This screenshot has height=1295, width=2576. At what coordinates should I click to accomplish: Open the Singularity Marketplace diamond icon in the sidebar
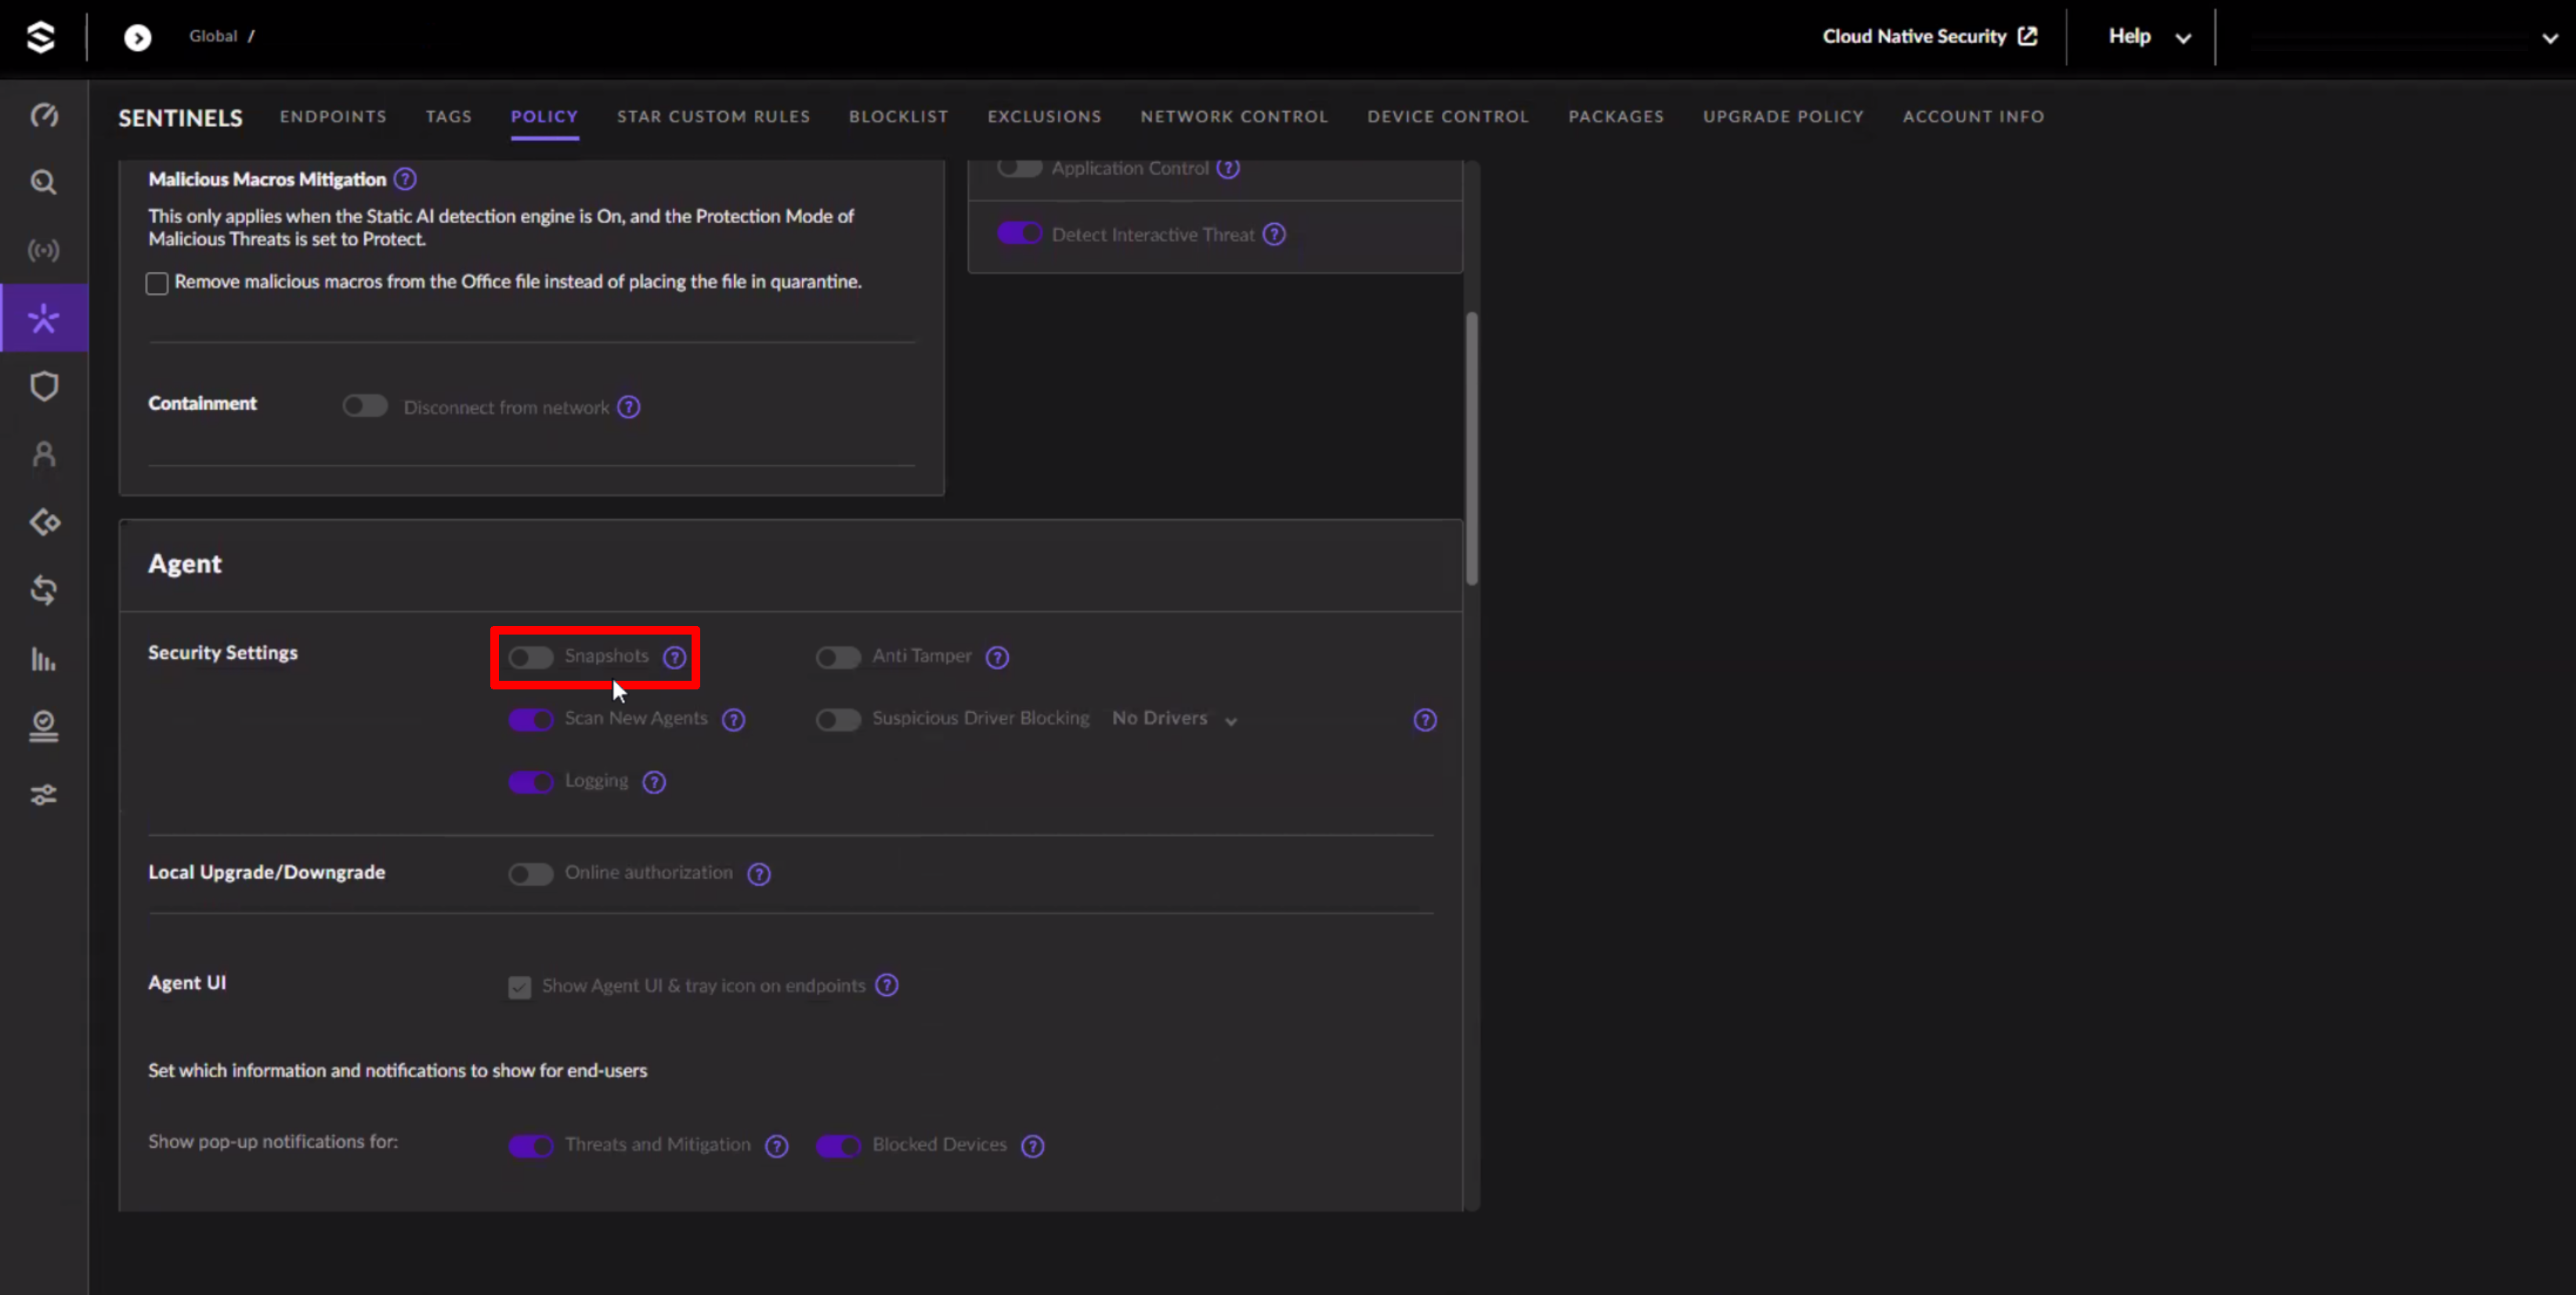(x=44, y=522)
